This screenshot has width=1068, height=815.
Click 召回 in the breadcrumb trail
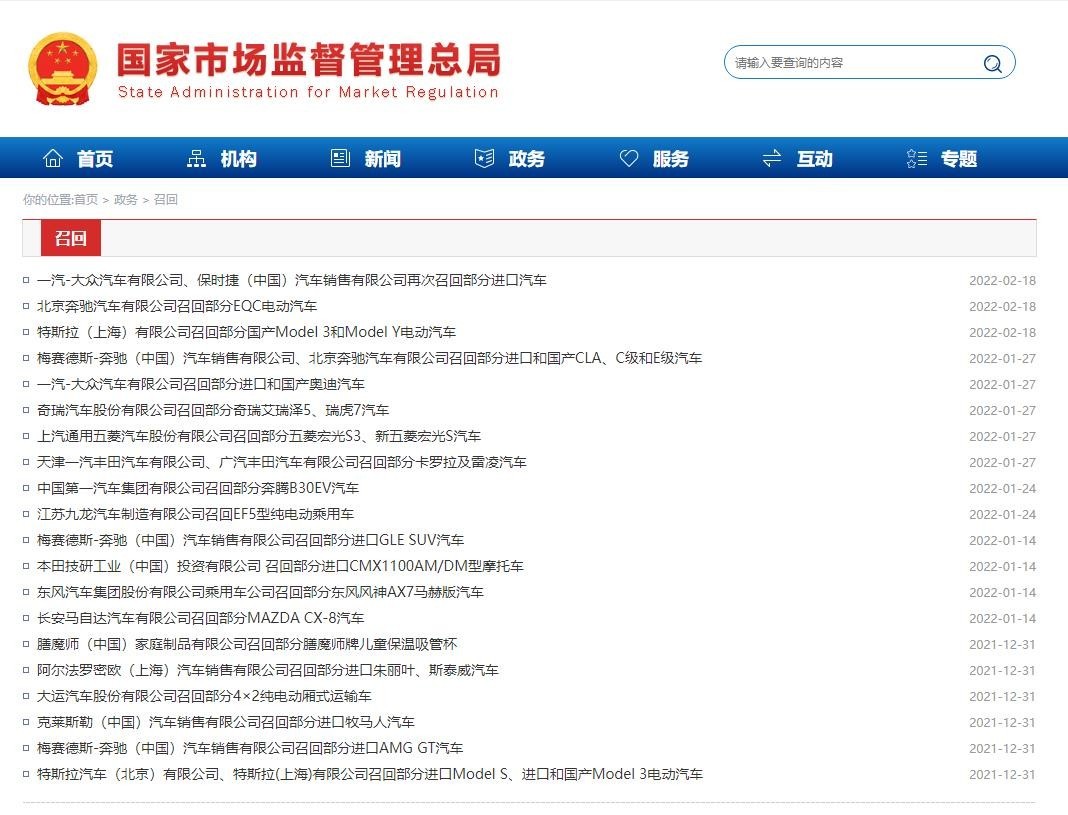pos(166,199)
